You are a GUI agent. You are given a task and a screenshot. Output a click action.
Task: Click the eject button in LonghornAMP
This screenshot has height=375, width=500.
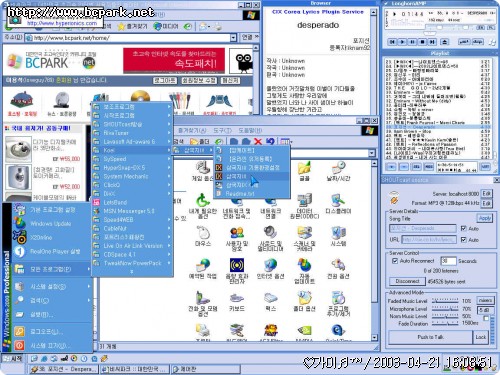click(x=445, y=42)
